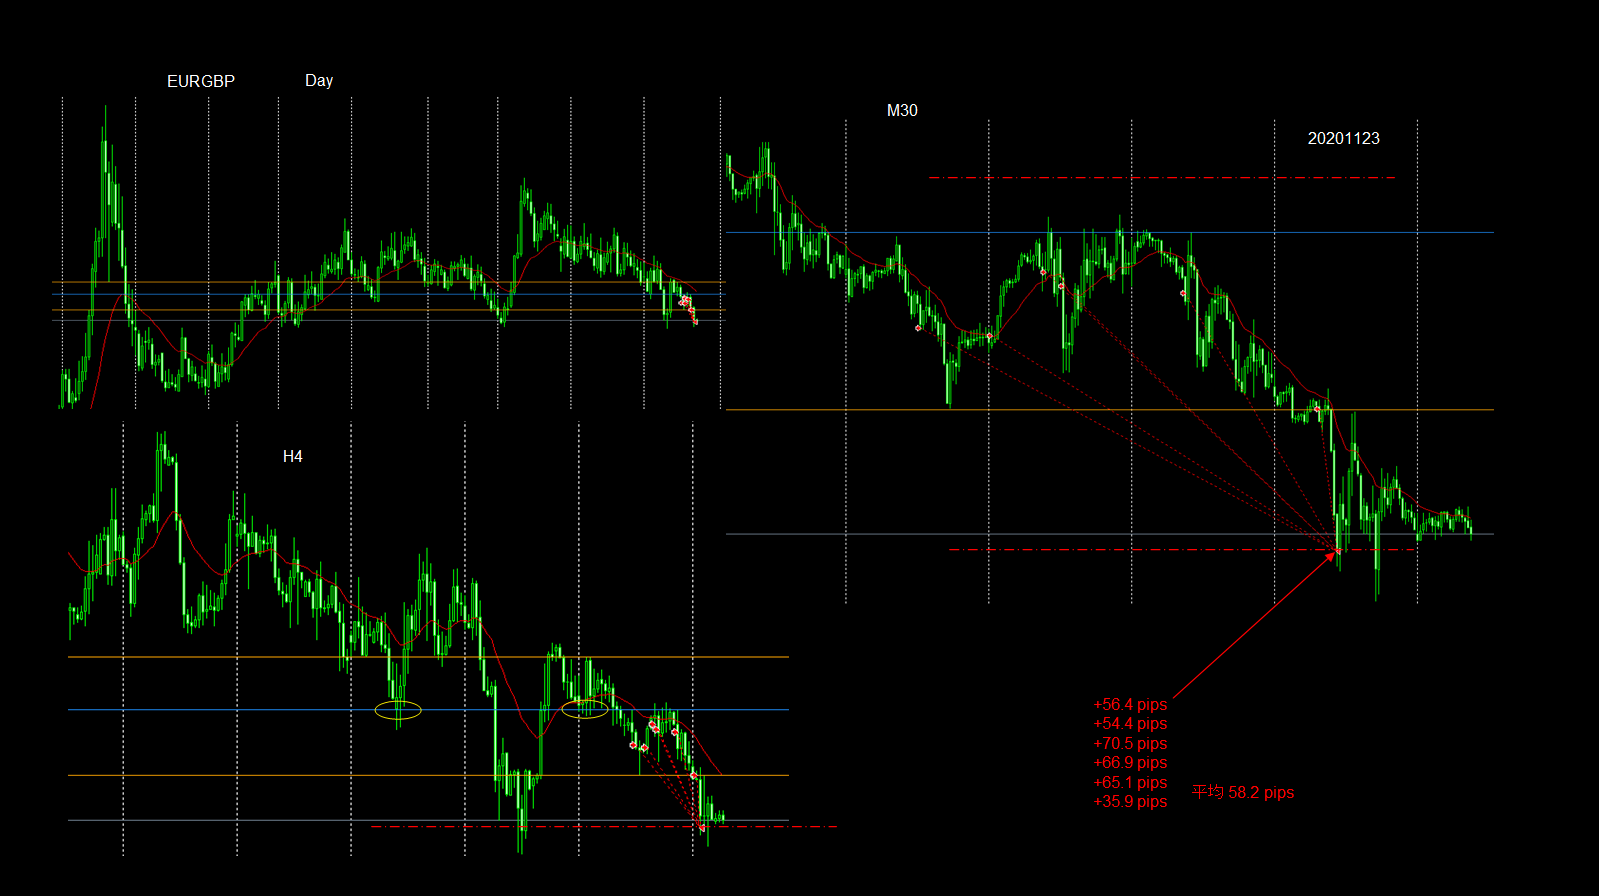Click the 20201123 date label
The image size is (1599, 896).
coord(1343,138)
